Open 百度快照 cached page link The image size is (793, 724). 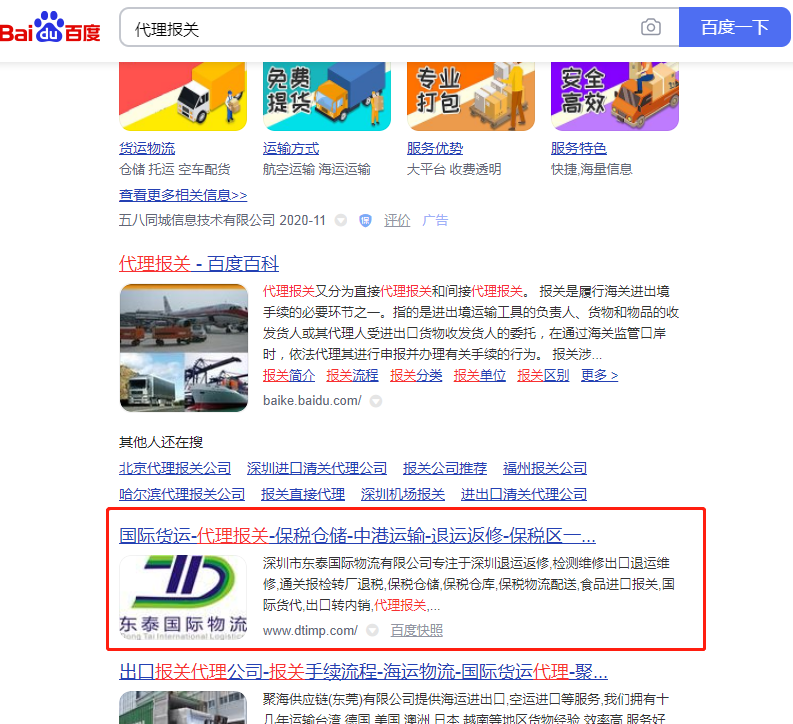[x=417, y=630]
